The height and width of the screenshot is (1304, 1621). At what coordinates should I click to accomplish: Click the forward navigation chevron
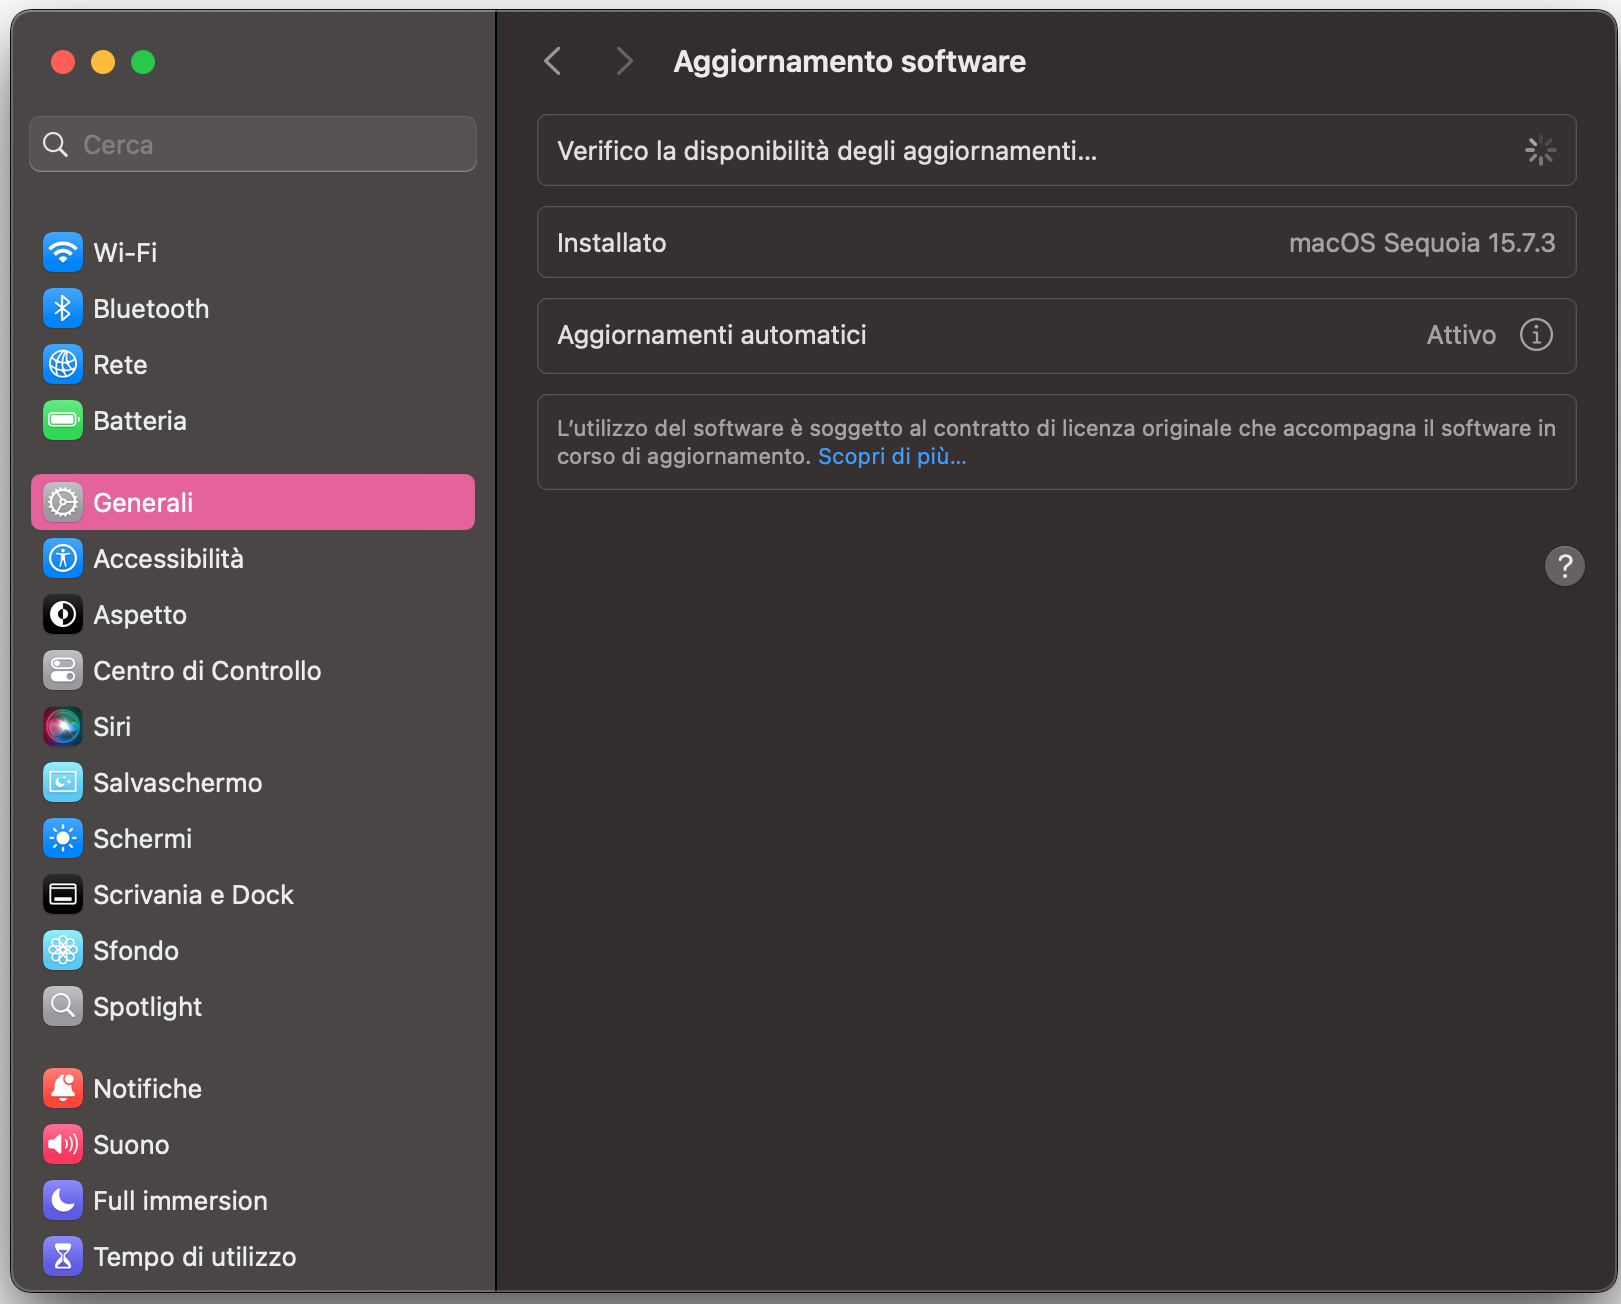coord(624,61)
